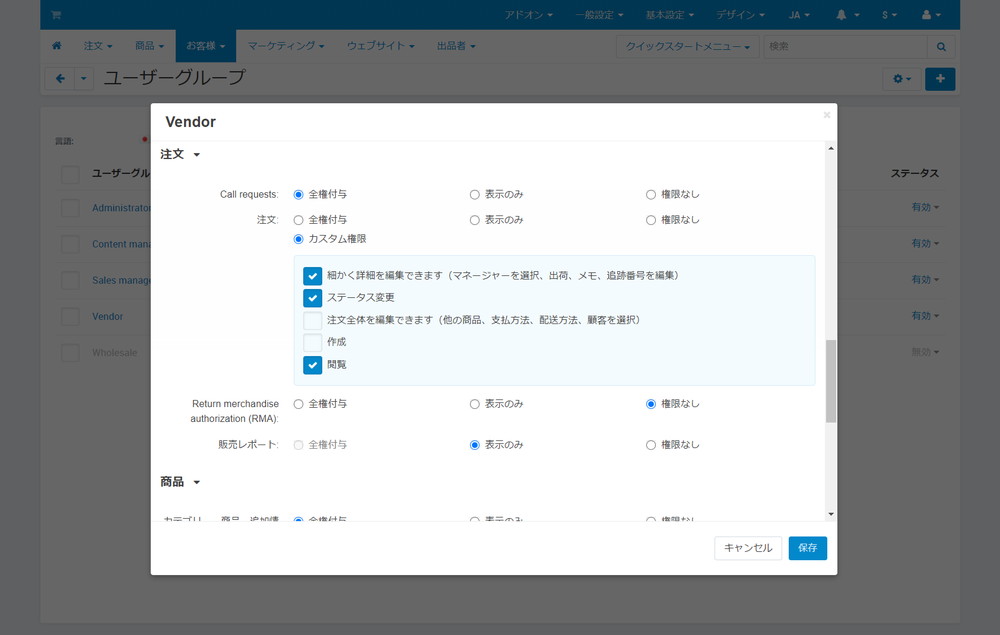1000x635 pixels.
Task: Click scrollbar up arrow in dialog
Action: 830,149
